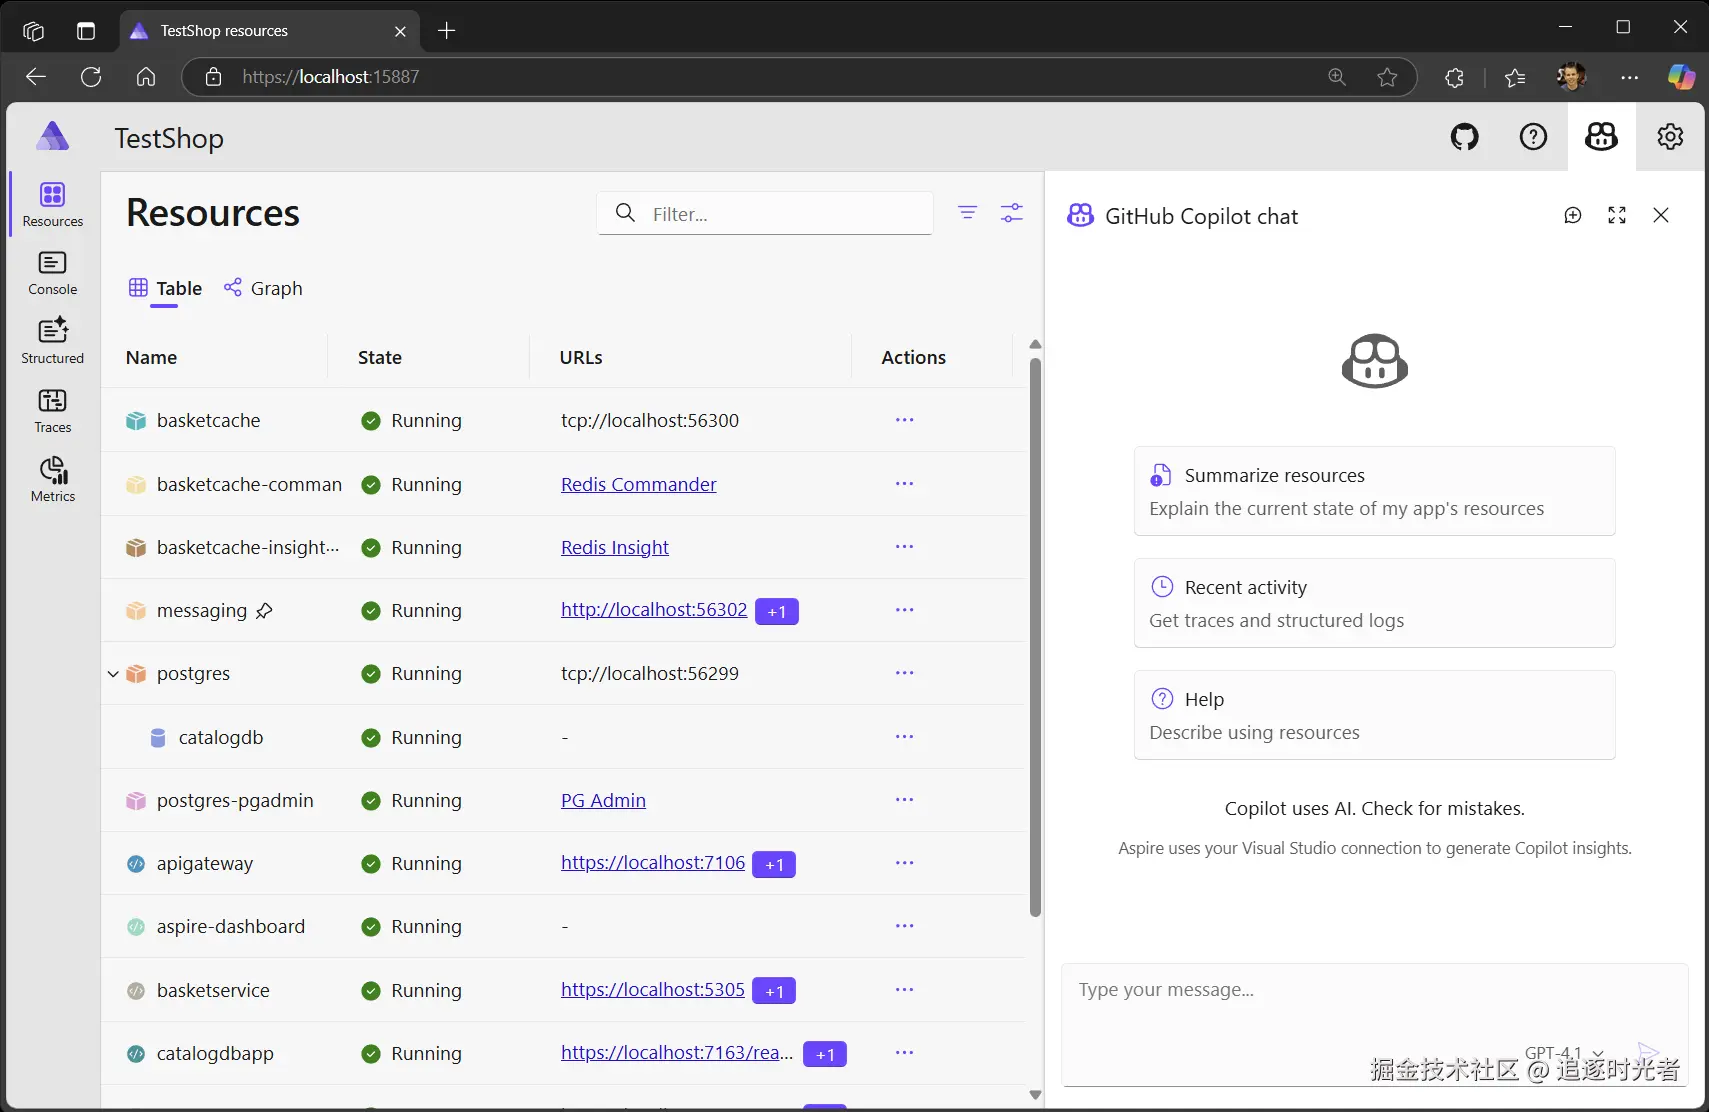The image size is (1709, 1112).
Task: Open the GitHub repository icon in header
Action: (1464, 137)
